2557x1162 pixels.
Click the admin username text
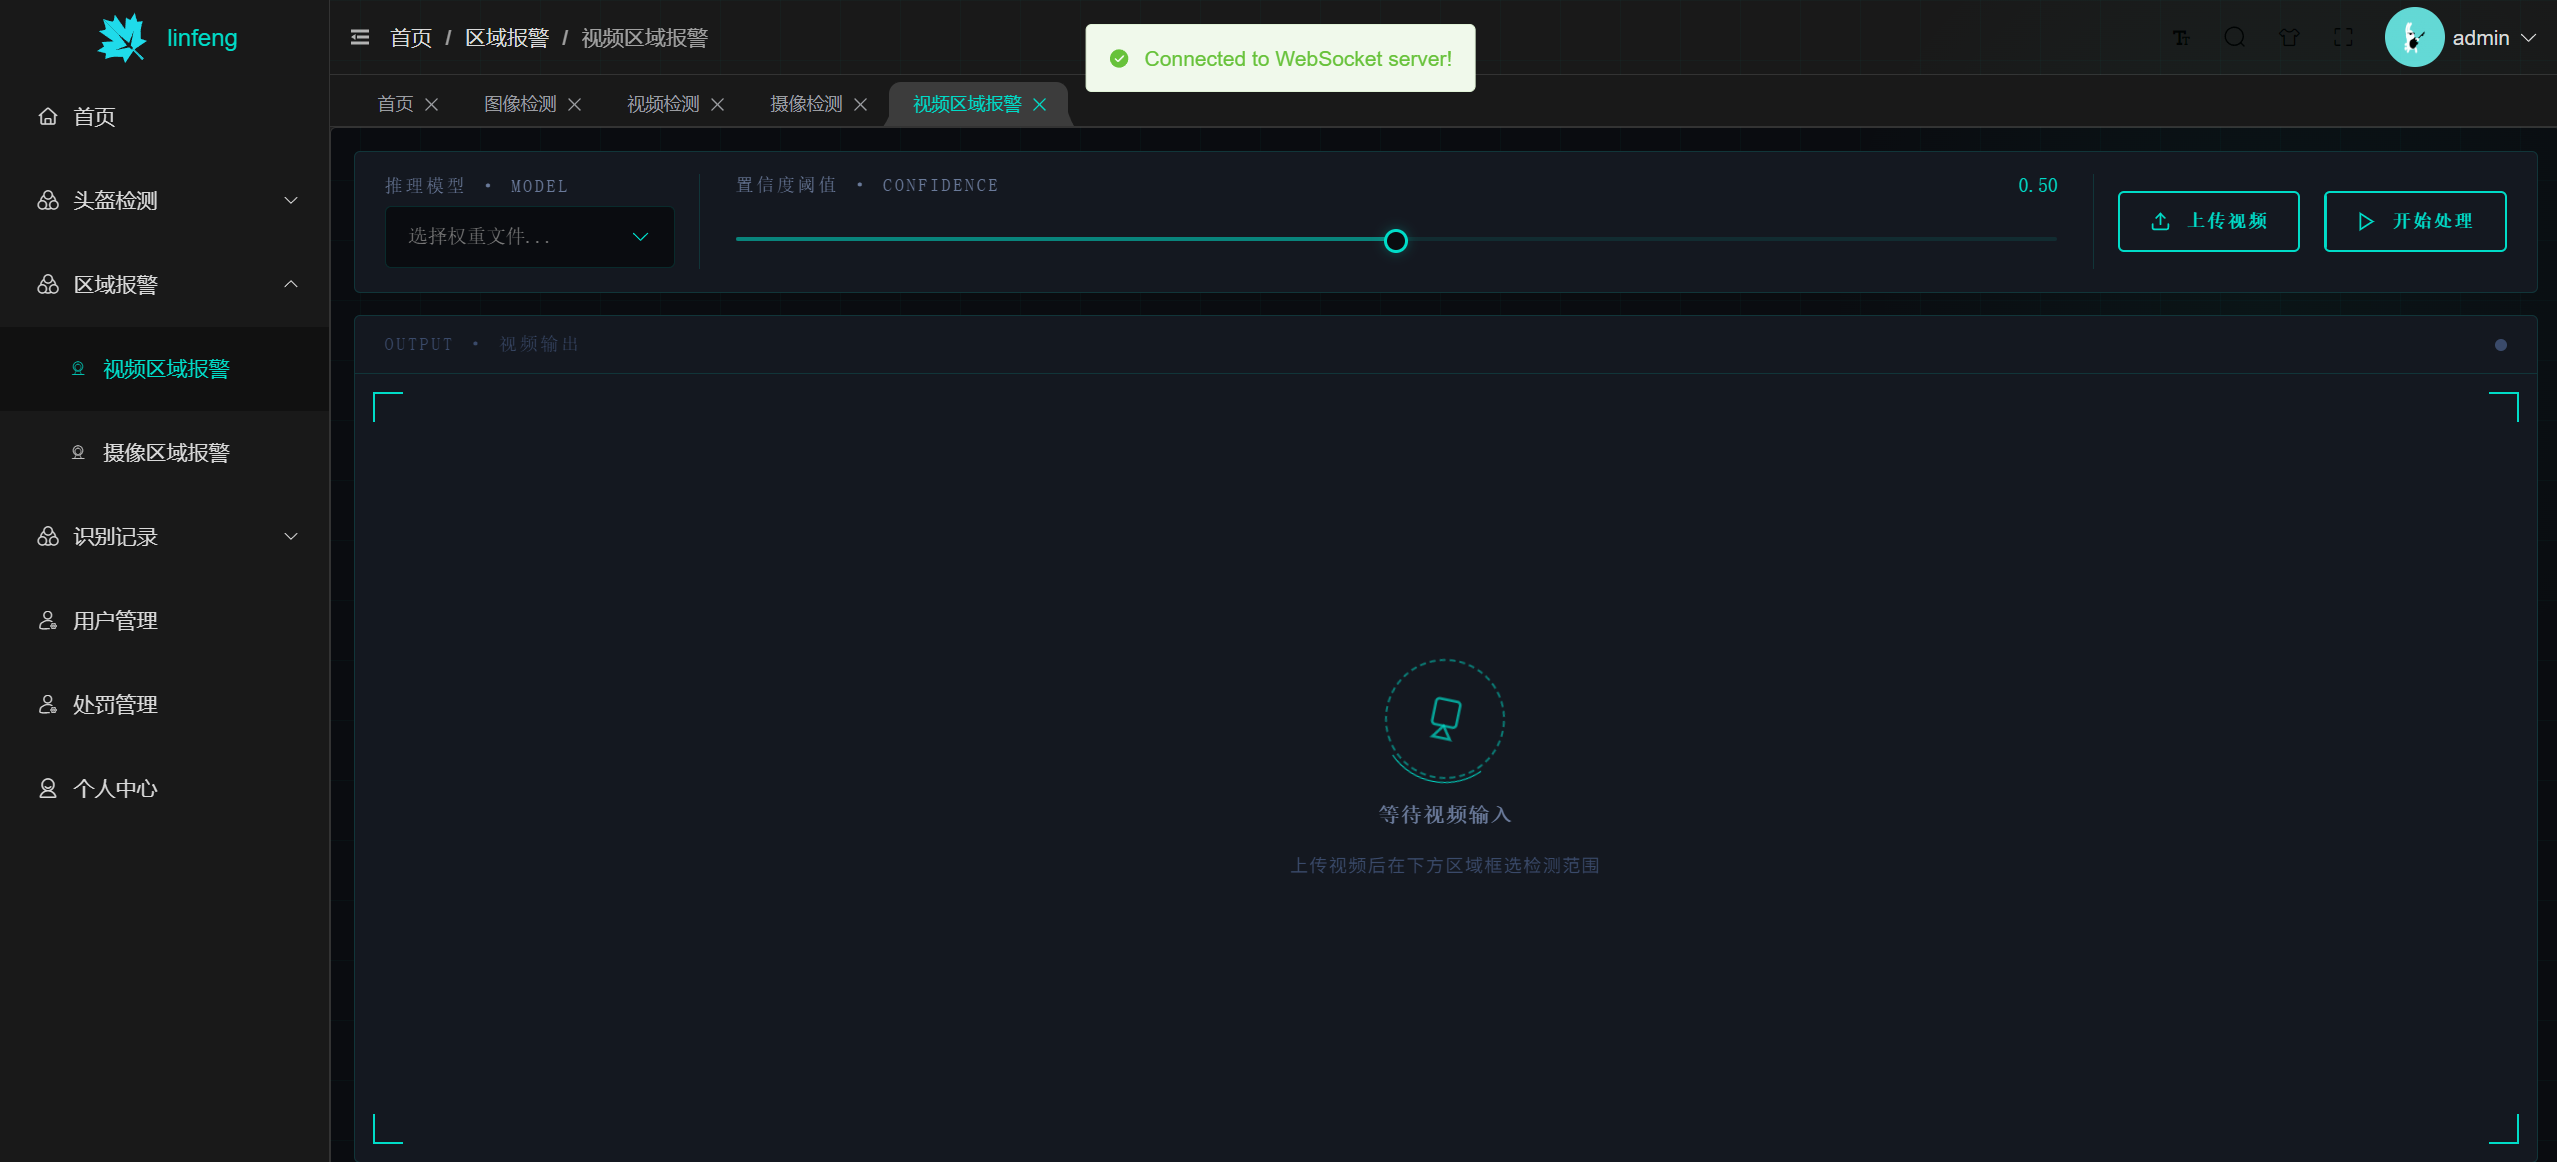coord(2481,38)
